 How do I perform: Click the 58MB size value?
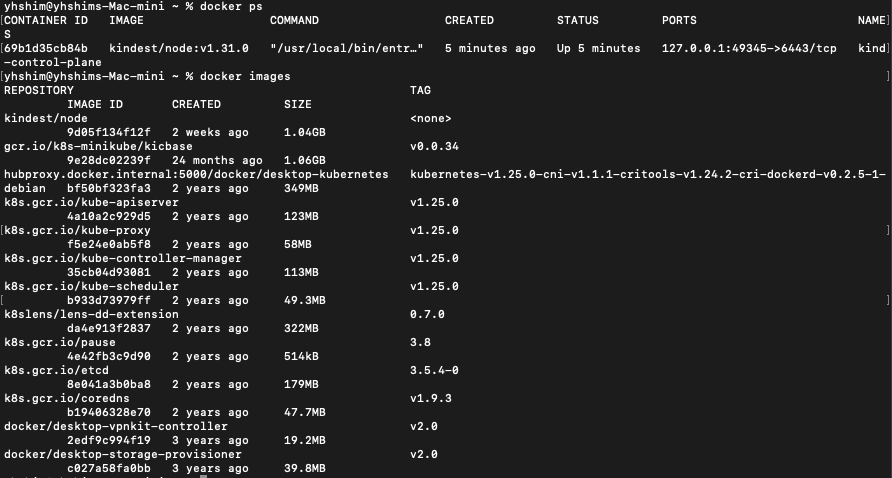coord(298,244)
